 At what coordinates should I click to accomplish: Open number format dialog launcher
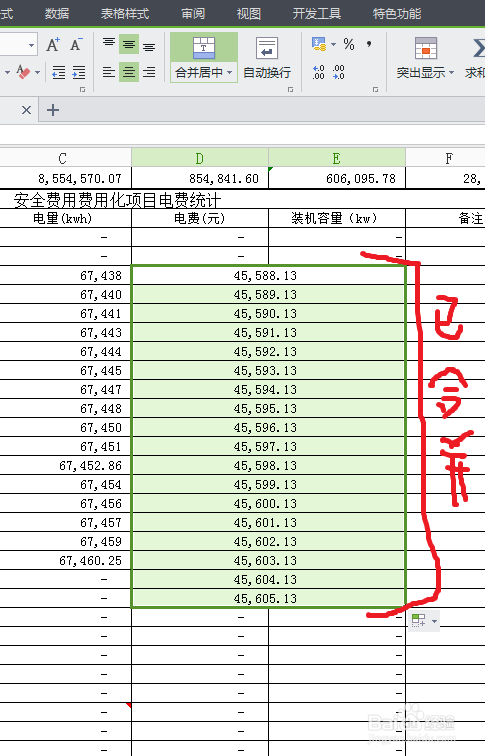pos(375,90)
